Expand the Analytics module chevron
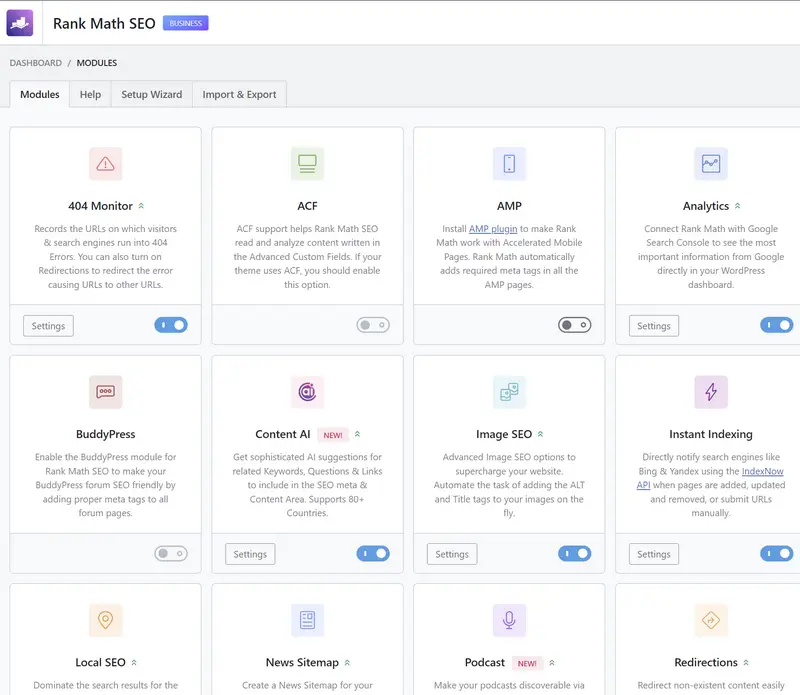 pos(737,205)
